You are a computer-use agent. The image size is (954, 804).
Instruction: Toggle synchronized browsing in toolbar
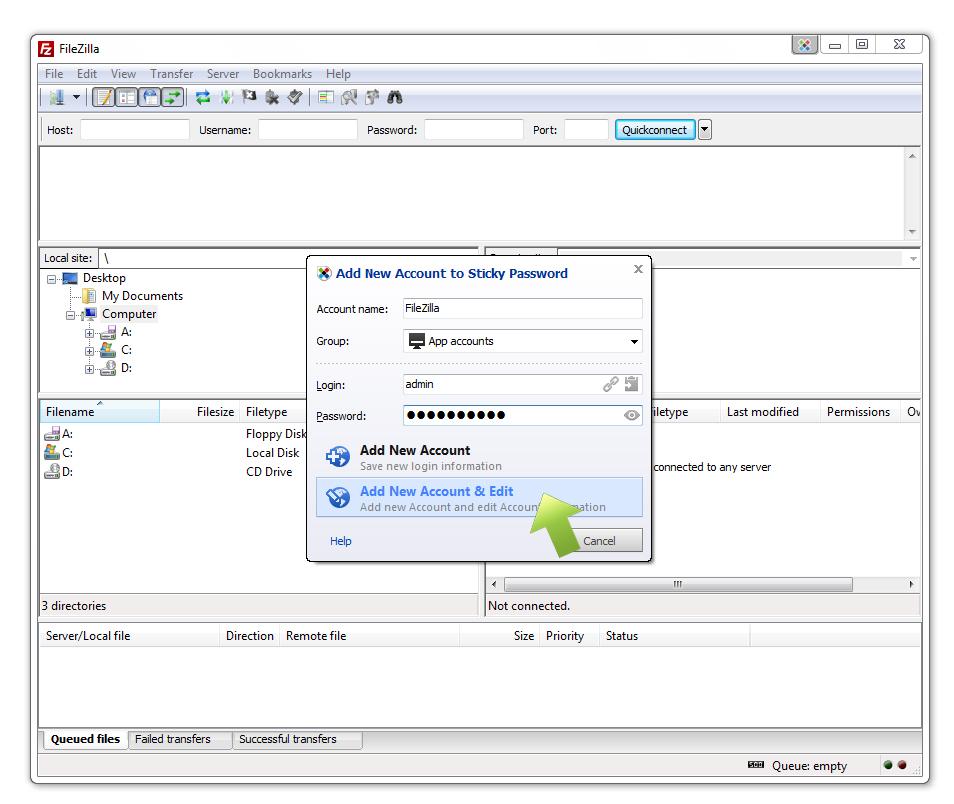click(x=372, y=97)
